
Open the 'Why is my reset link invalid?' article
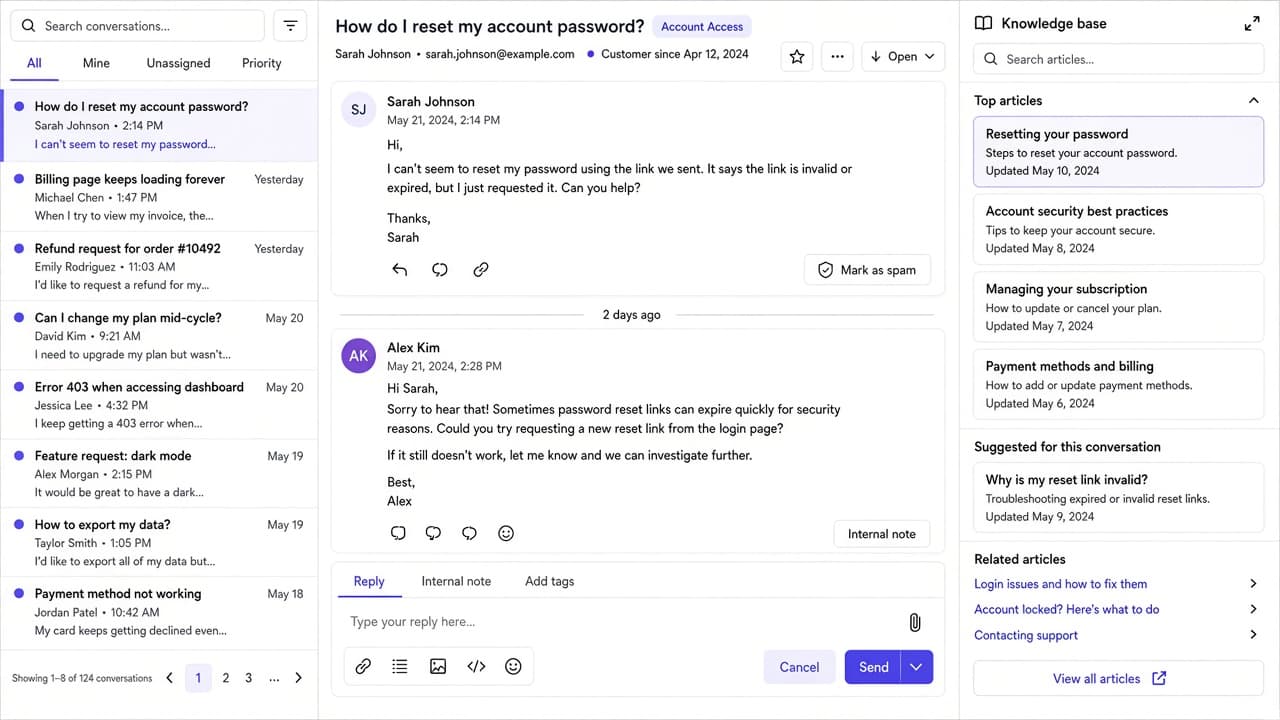coord(1118,498)
